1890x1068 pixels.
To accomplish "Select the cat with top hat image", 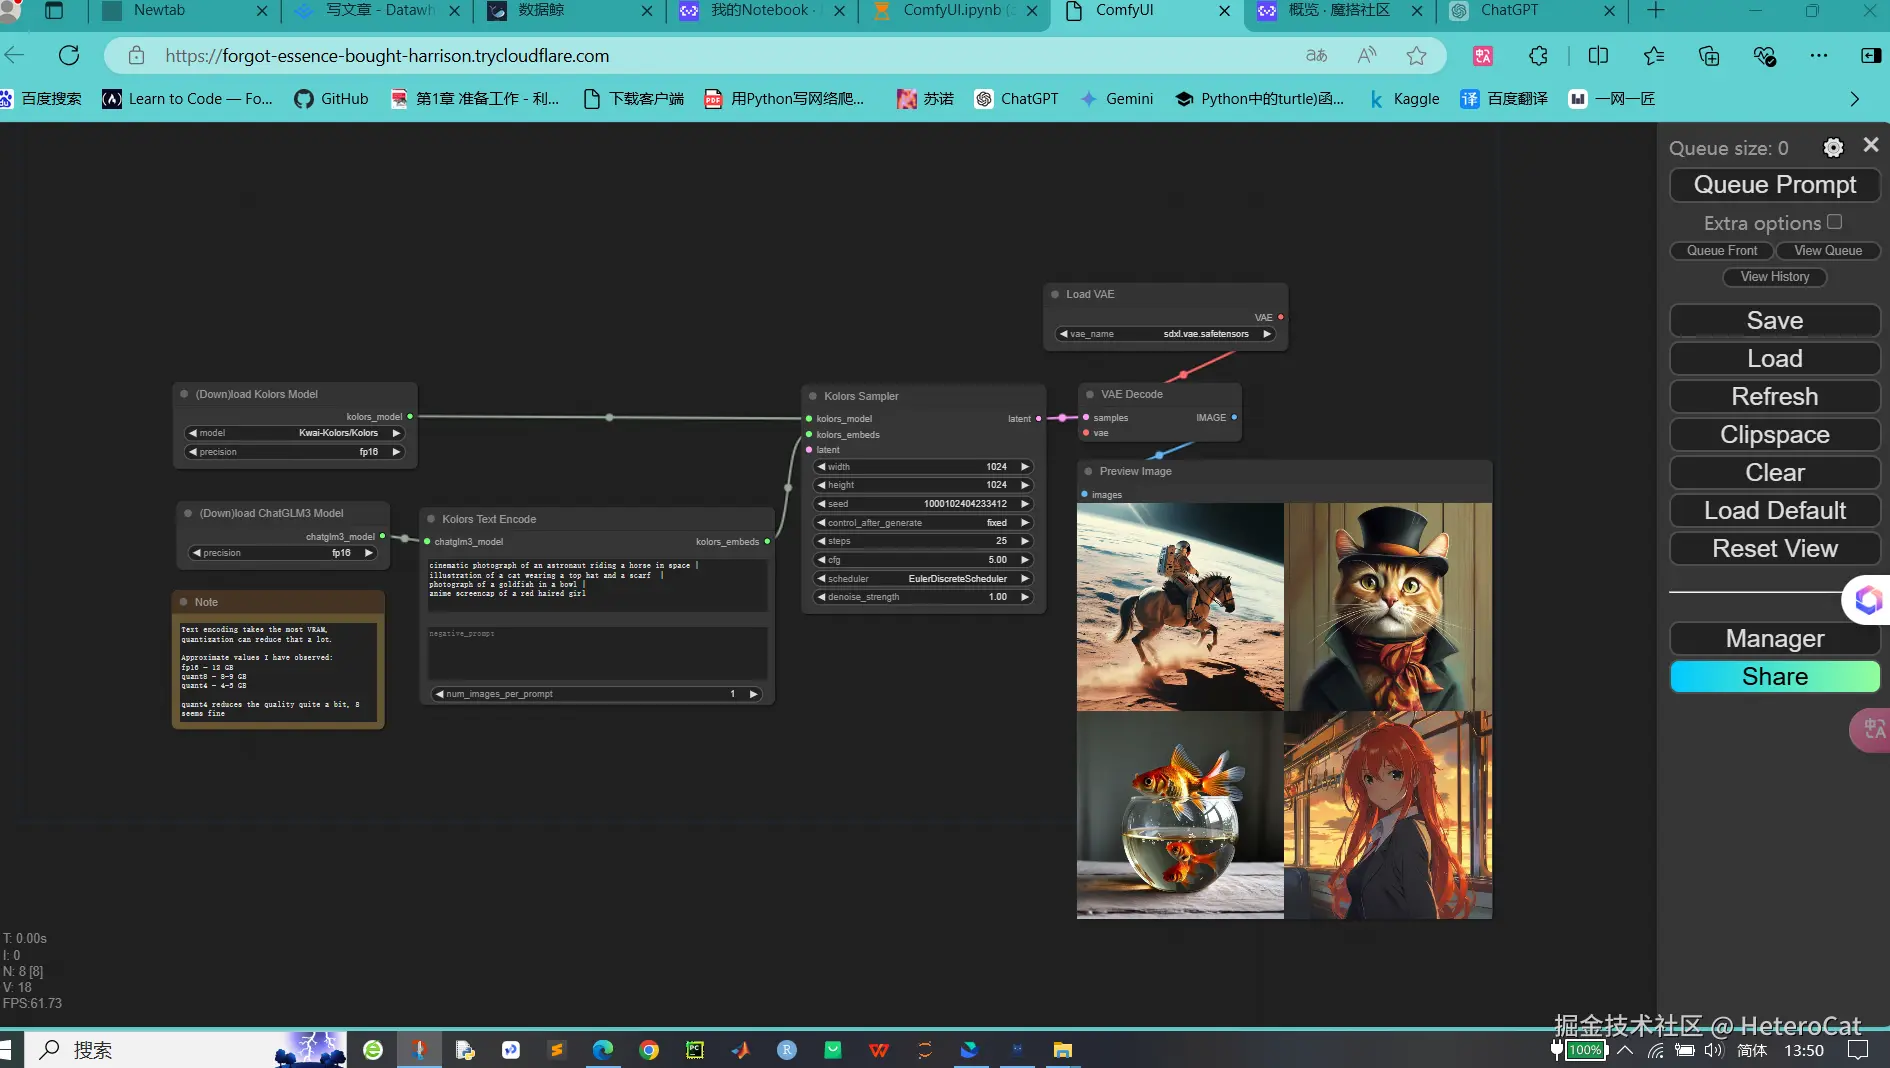I will coord(1388,606).
